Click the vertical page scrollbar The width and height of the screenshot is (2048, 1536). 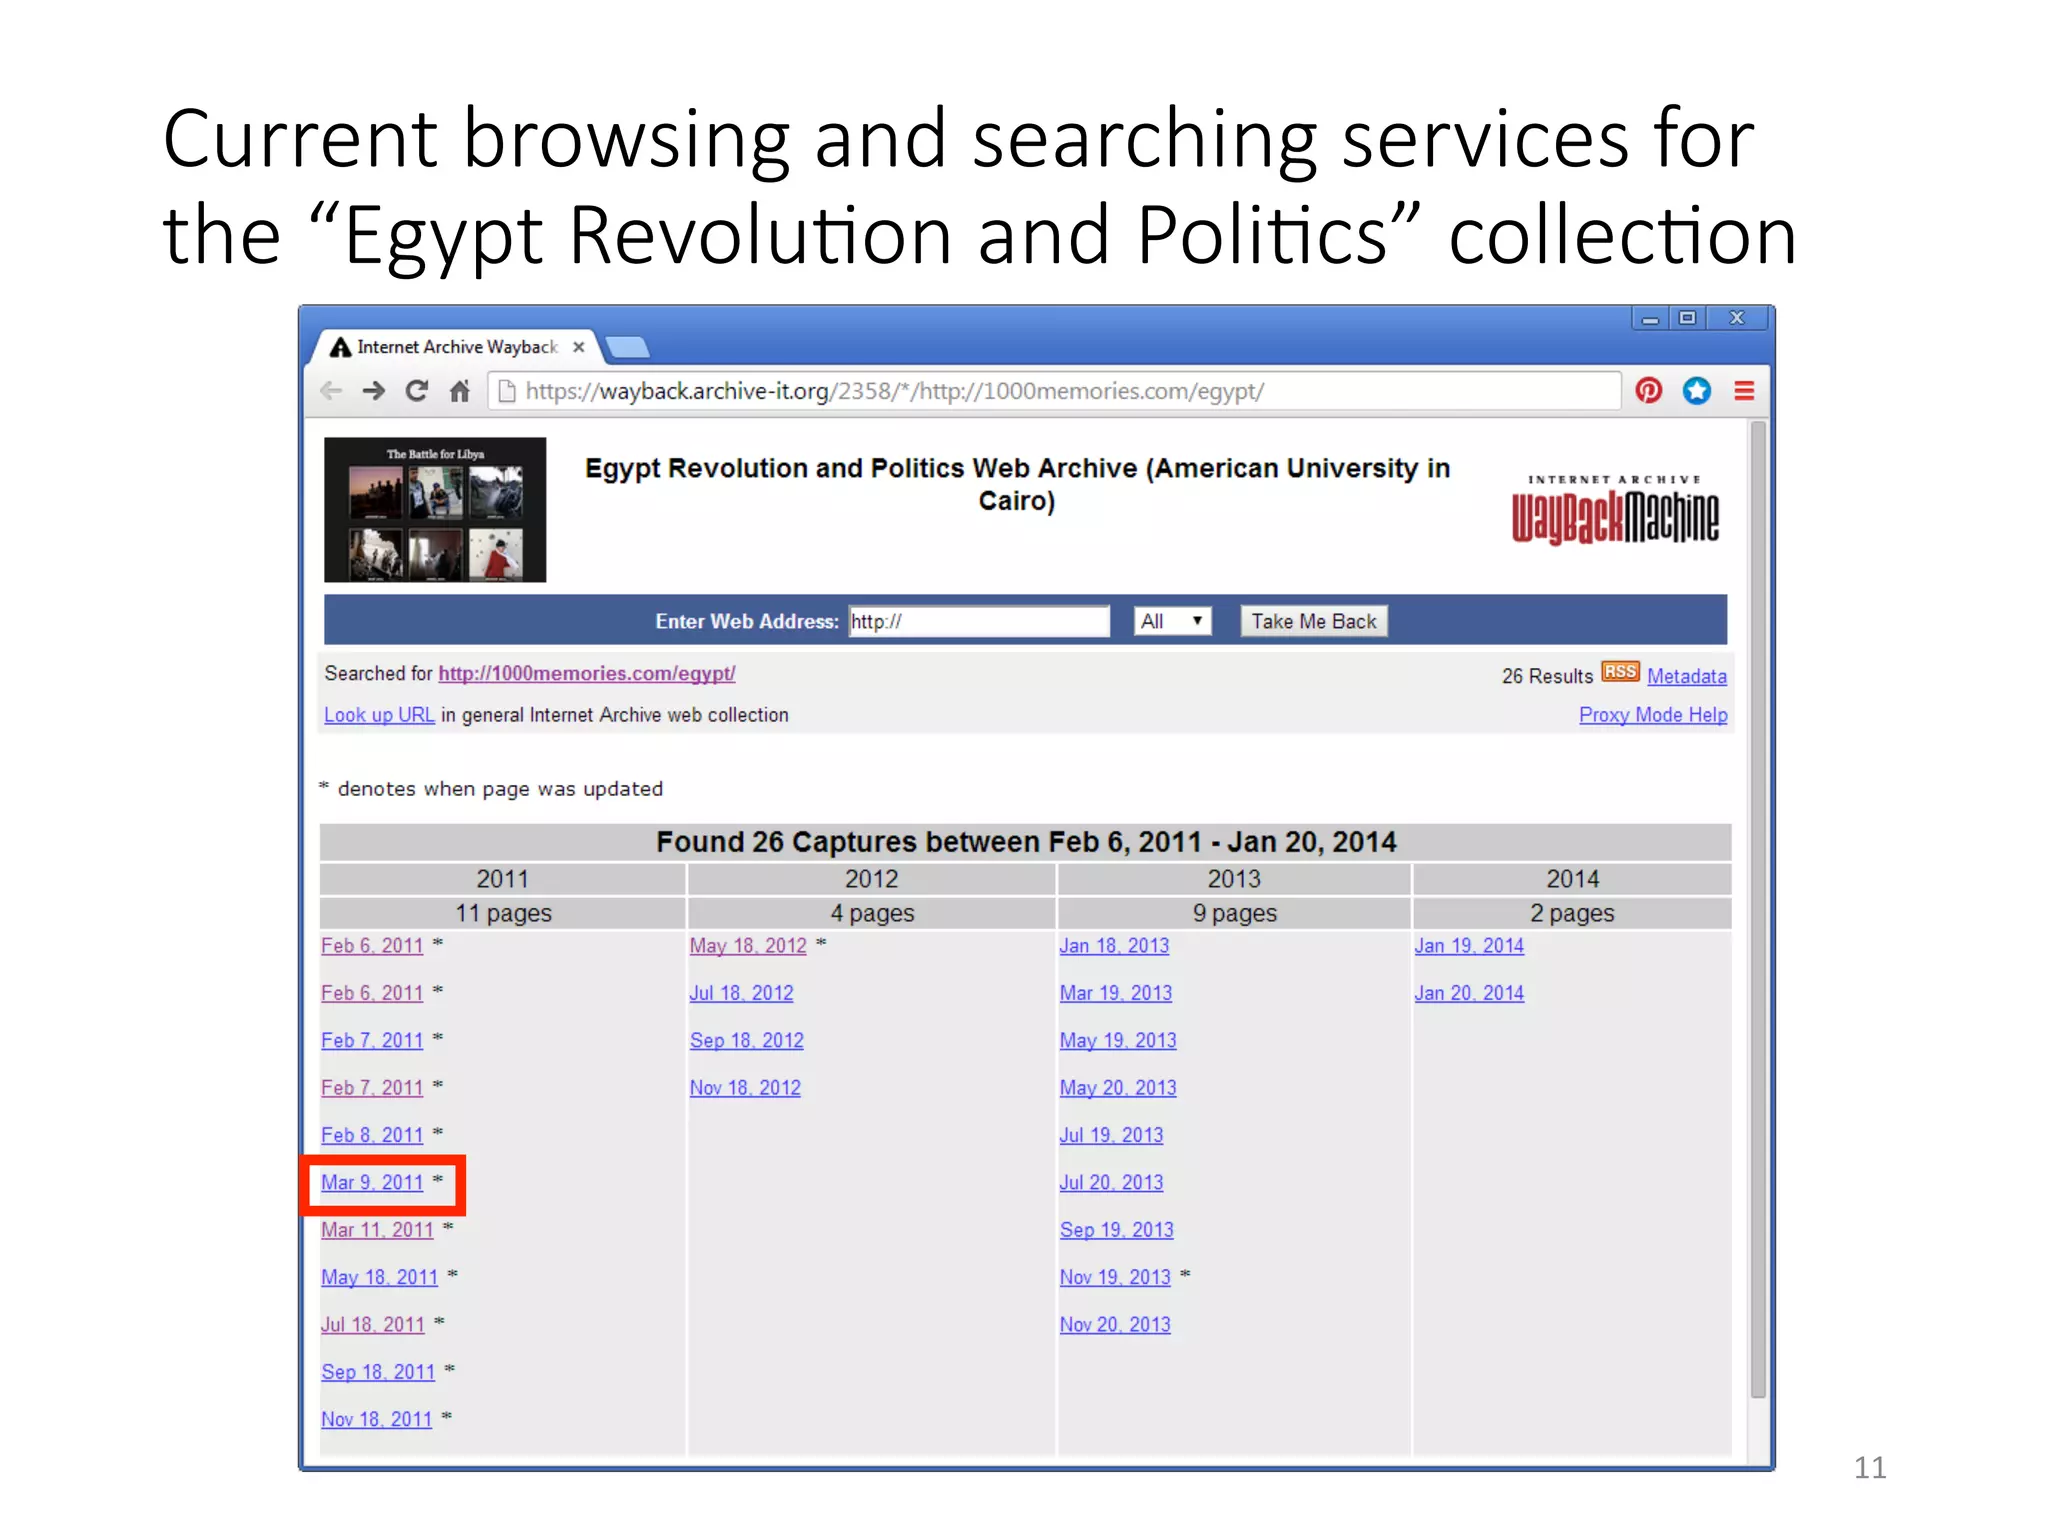pos(1758,910)
